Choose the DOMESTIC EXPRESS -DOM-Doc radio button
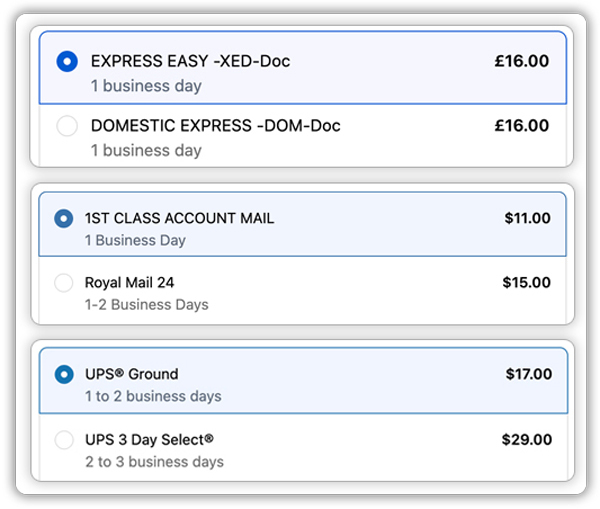This screenshot has height=509, width=600. click(66, 126)
